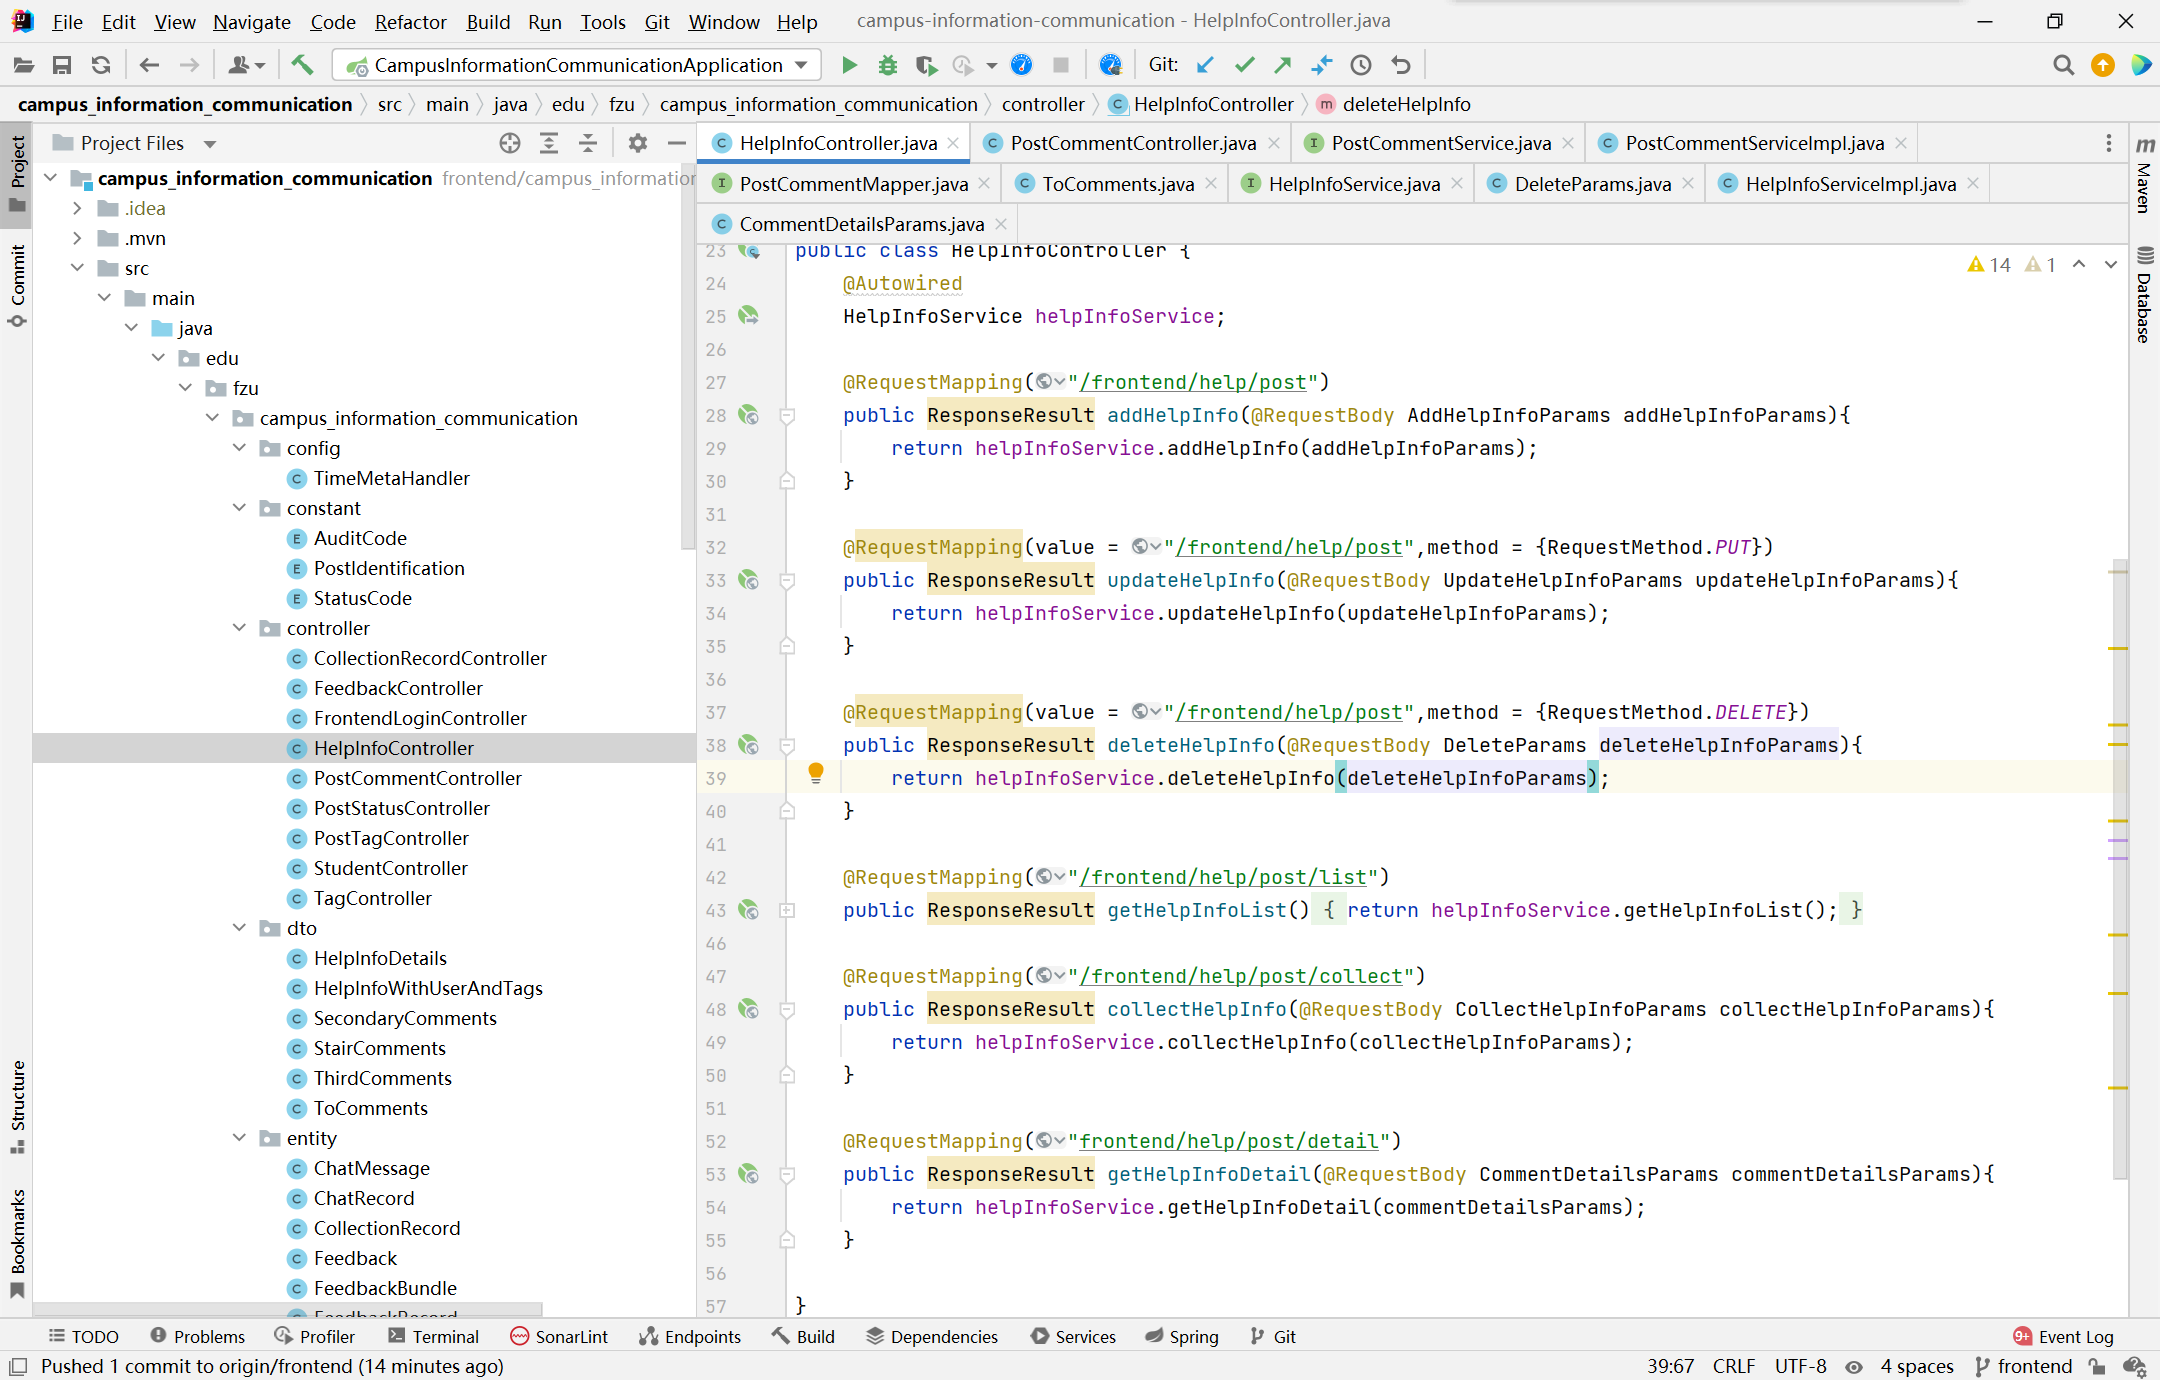2160x1380 pixels.
Task: Click locate current file target icon
Action: [510, 143]
